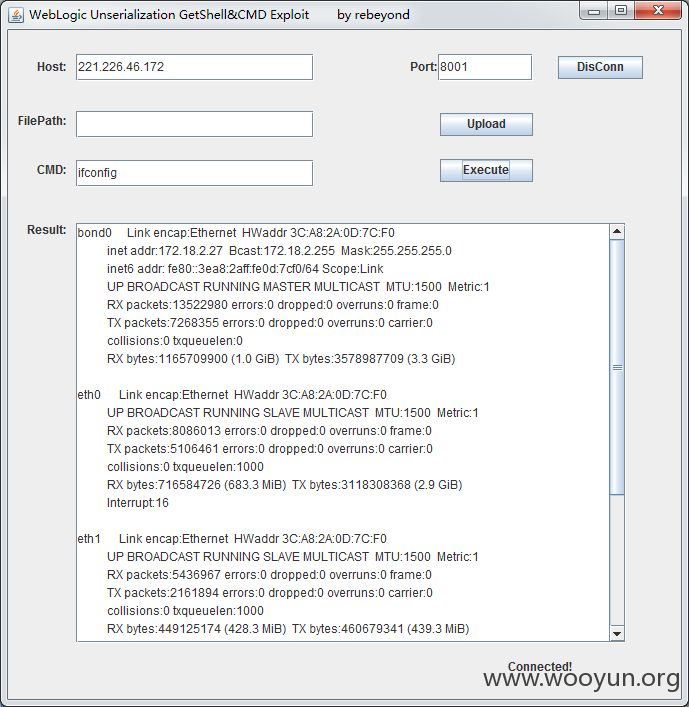Click the 'Host:' label

[51, 67]
